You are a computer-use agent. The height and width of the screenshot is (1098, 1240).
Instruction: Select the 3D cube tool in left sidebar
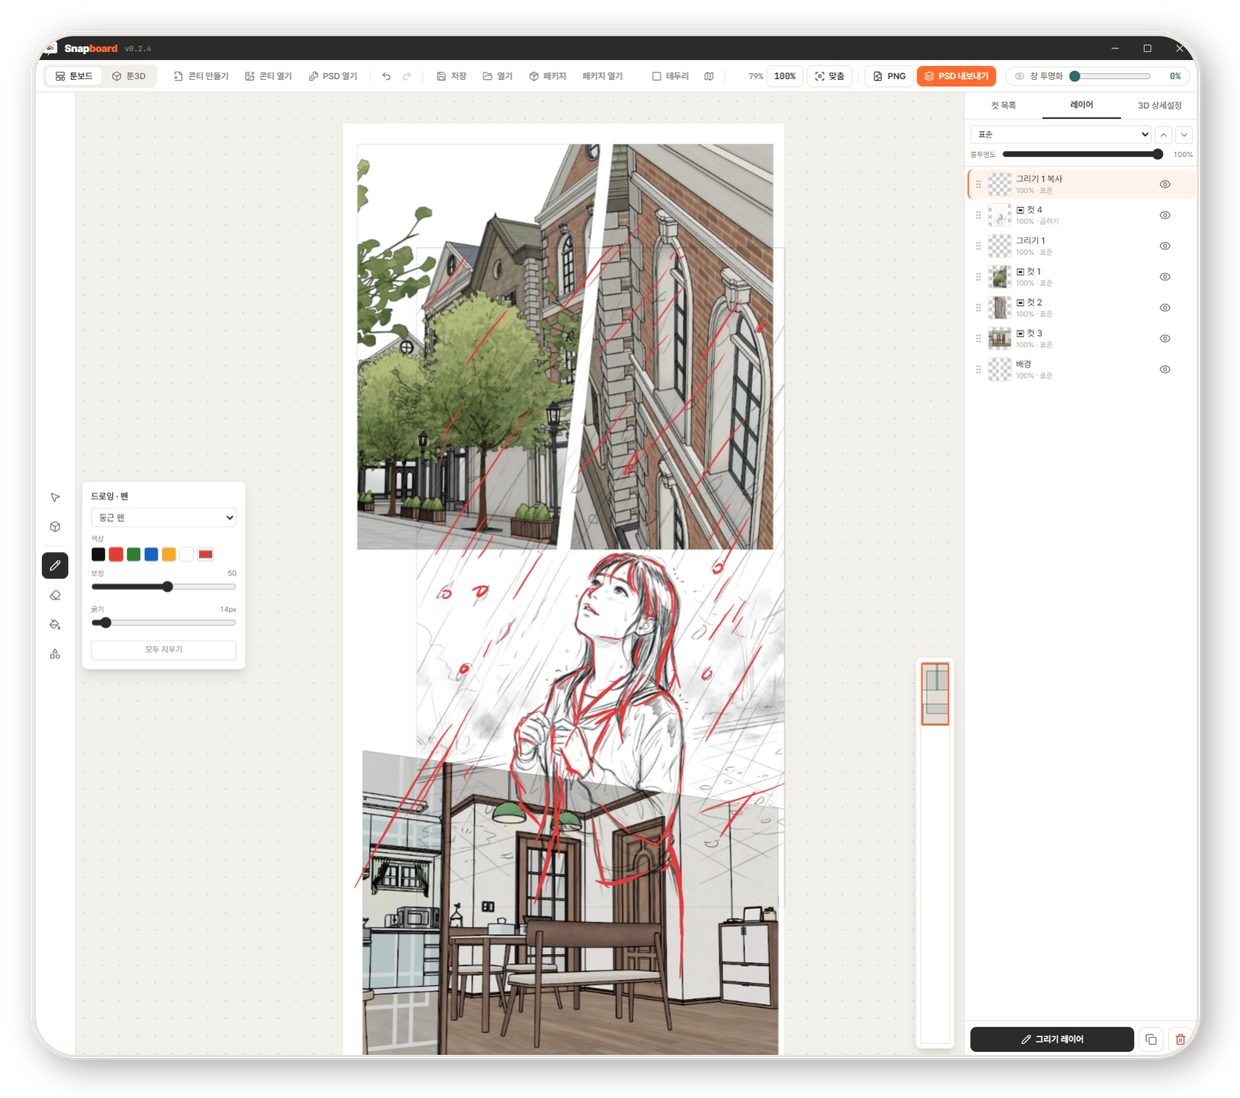(55, 526)
